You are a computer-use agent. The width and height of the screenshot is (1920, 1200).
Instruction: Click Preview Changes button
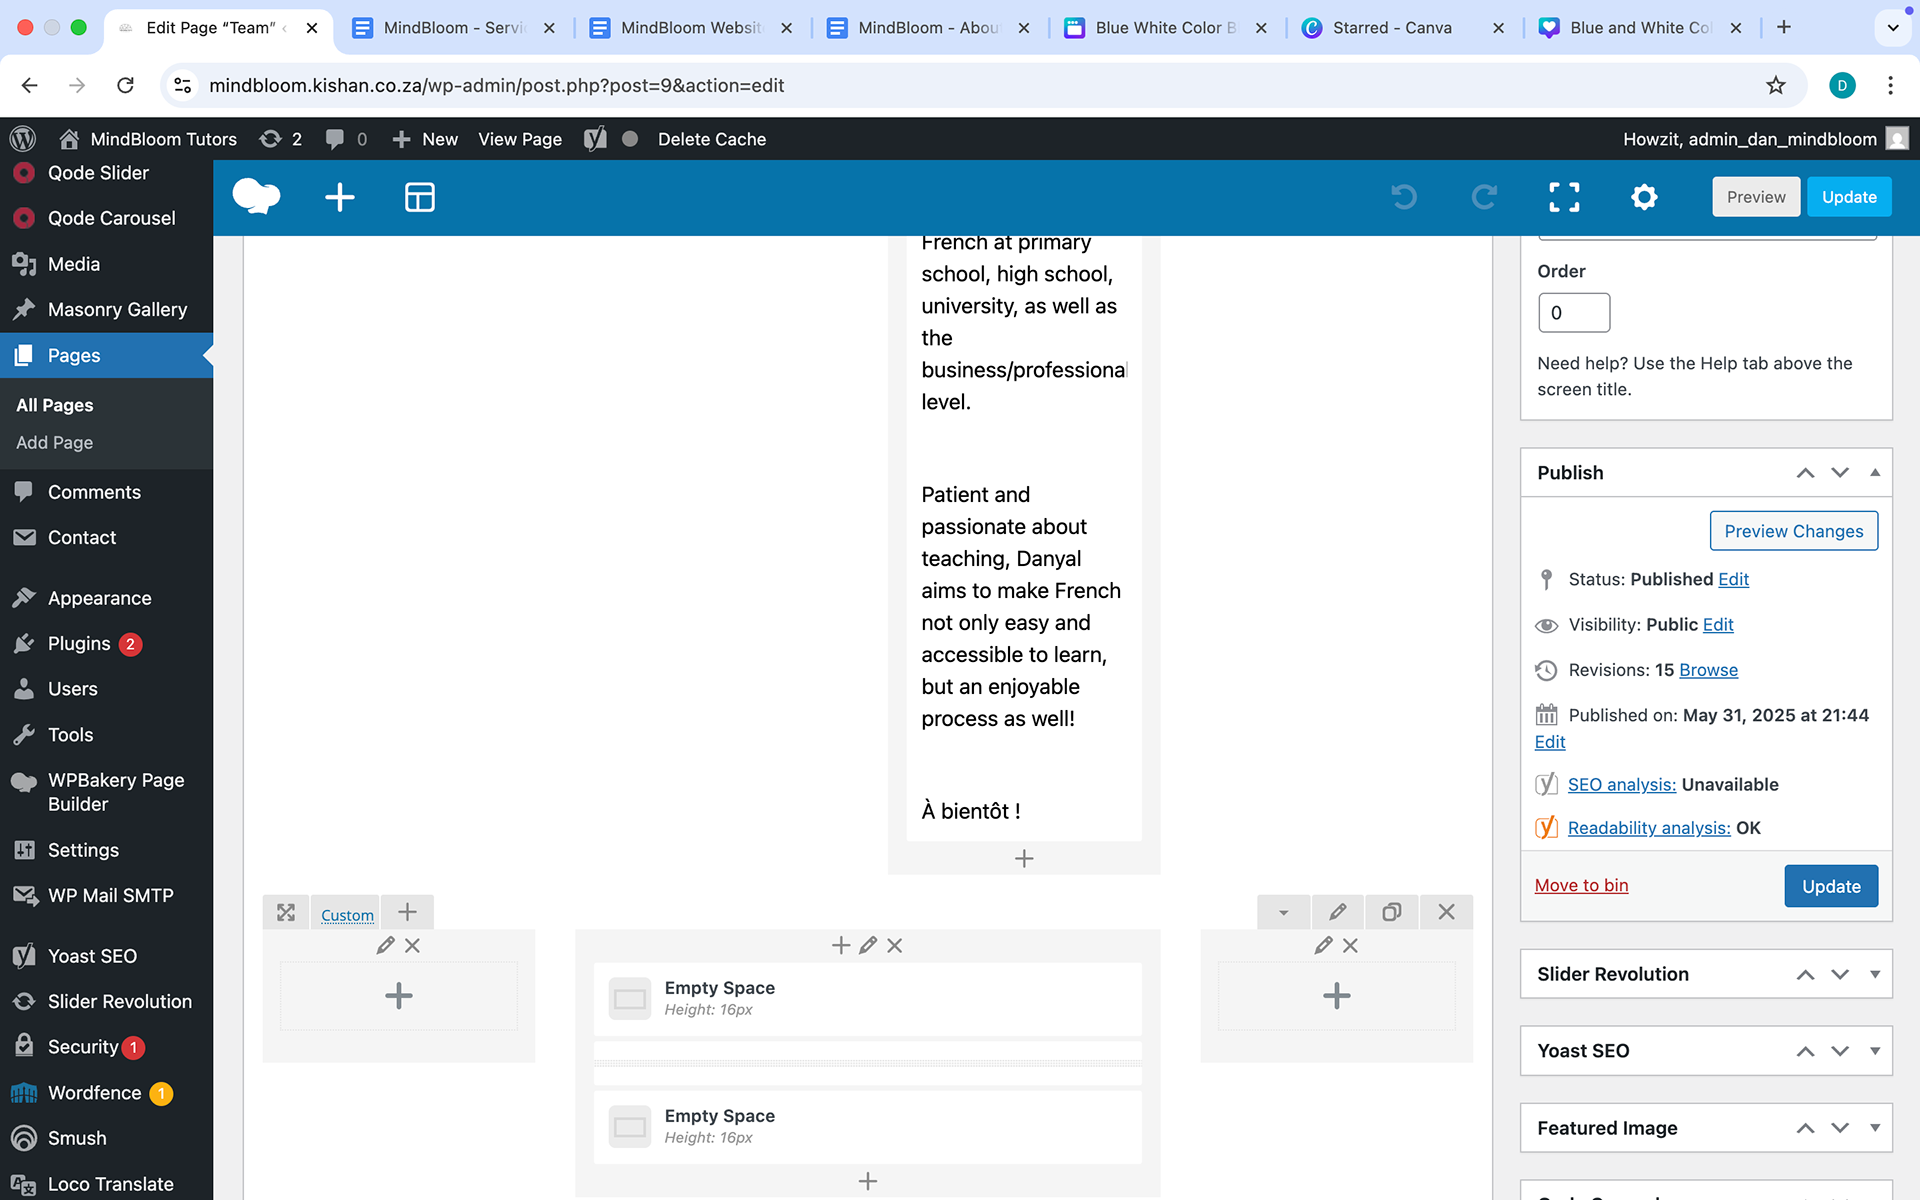coord(1794,531)
